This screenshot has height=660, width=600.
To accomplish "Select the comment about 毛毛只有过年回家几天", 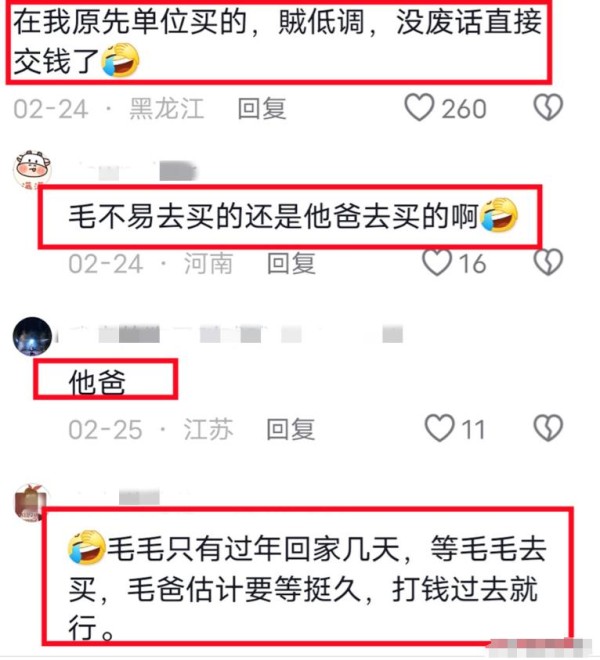I will click(307, 588).
